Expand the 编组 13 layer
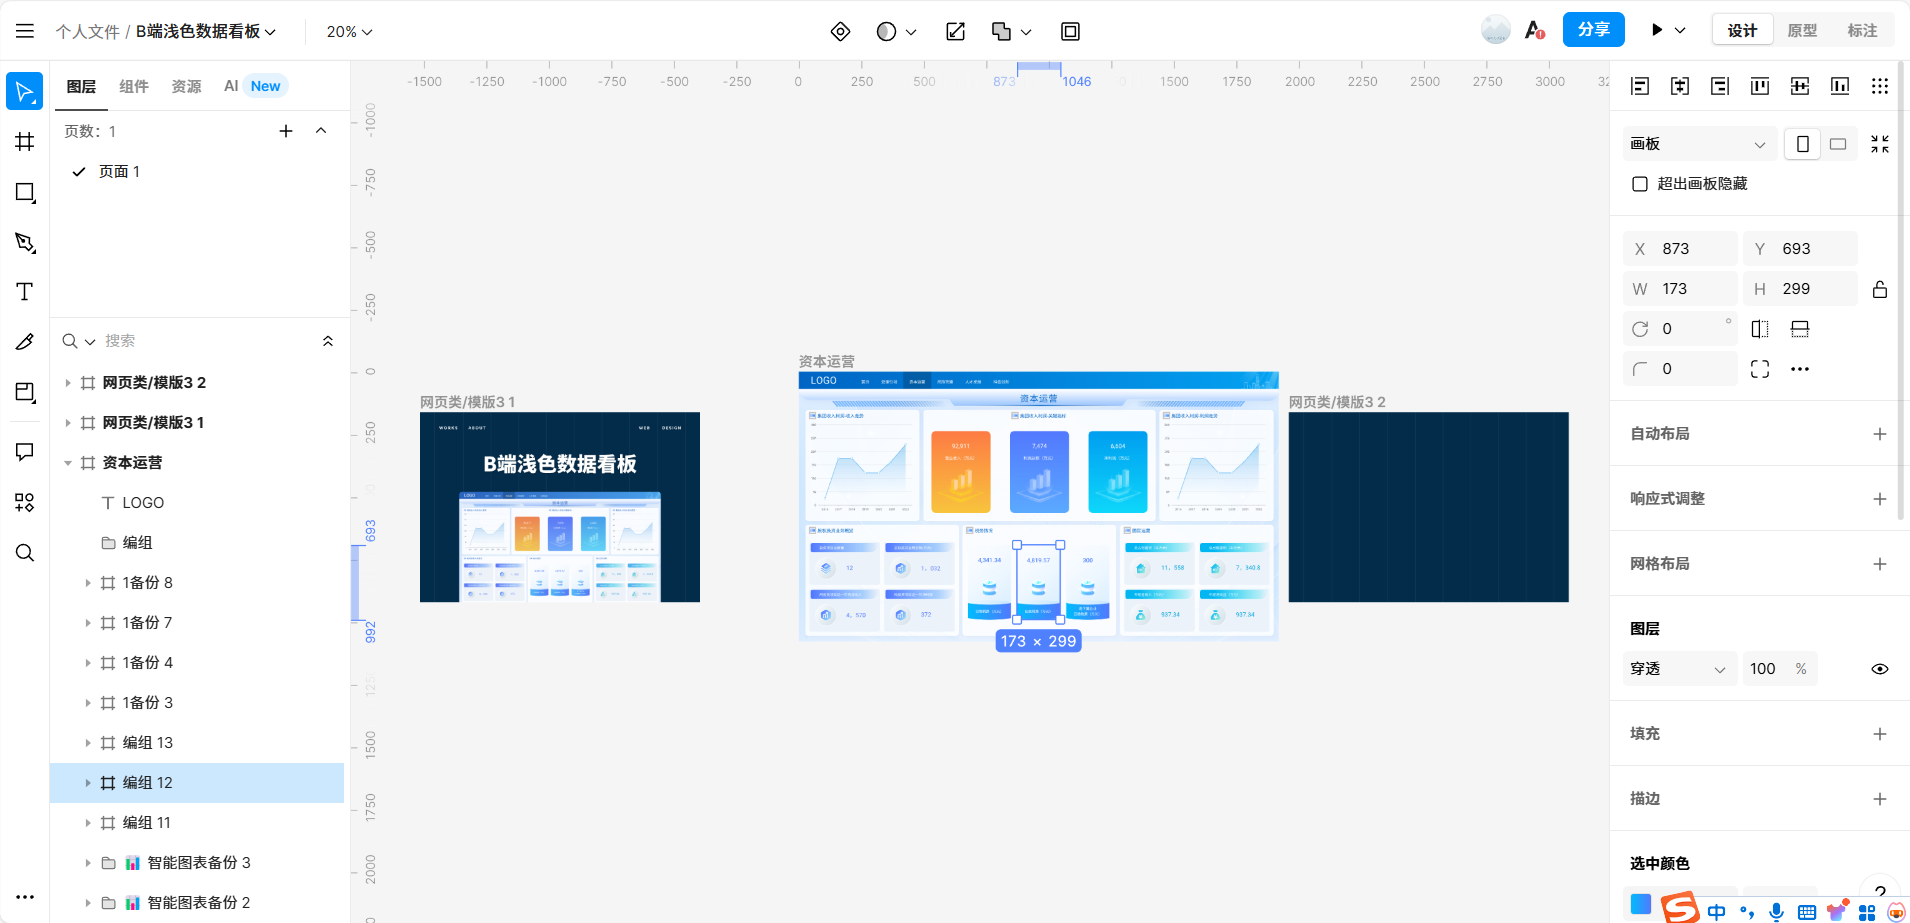 [88, 743]
